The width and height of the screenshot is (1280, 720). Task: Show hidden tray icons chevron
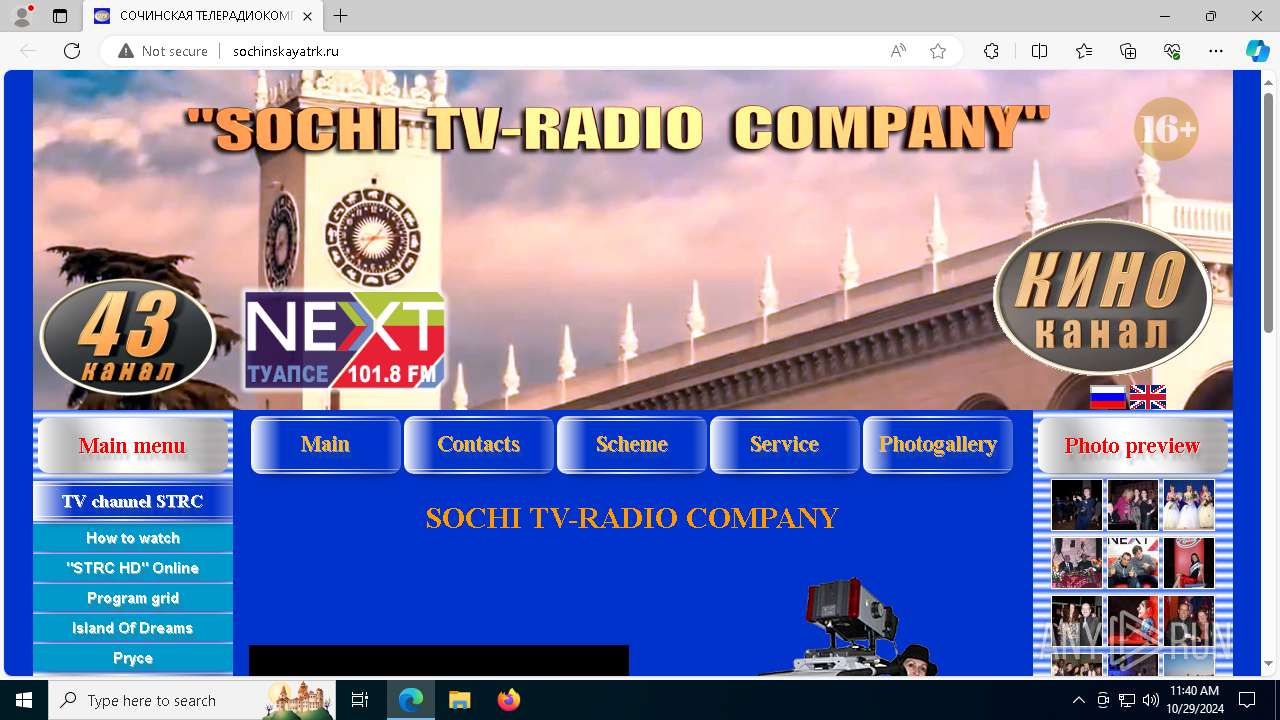pos(1078,700)
